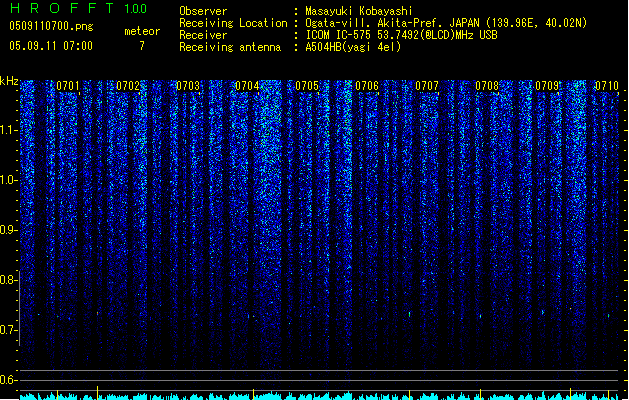Image resolution: width=629 pixels, height=400 pixels.
Task: Click the 0709 time marker
Action: click(547, 86)
